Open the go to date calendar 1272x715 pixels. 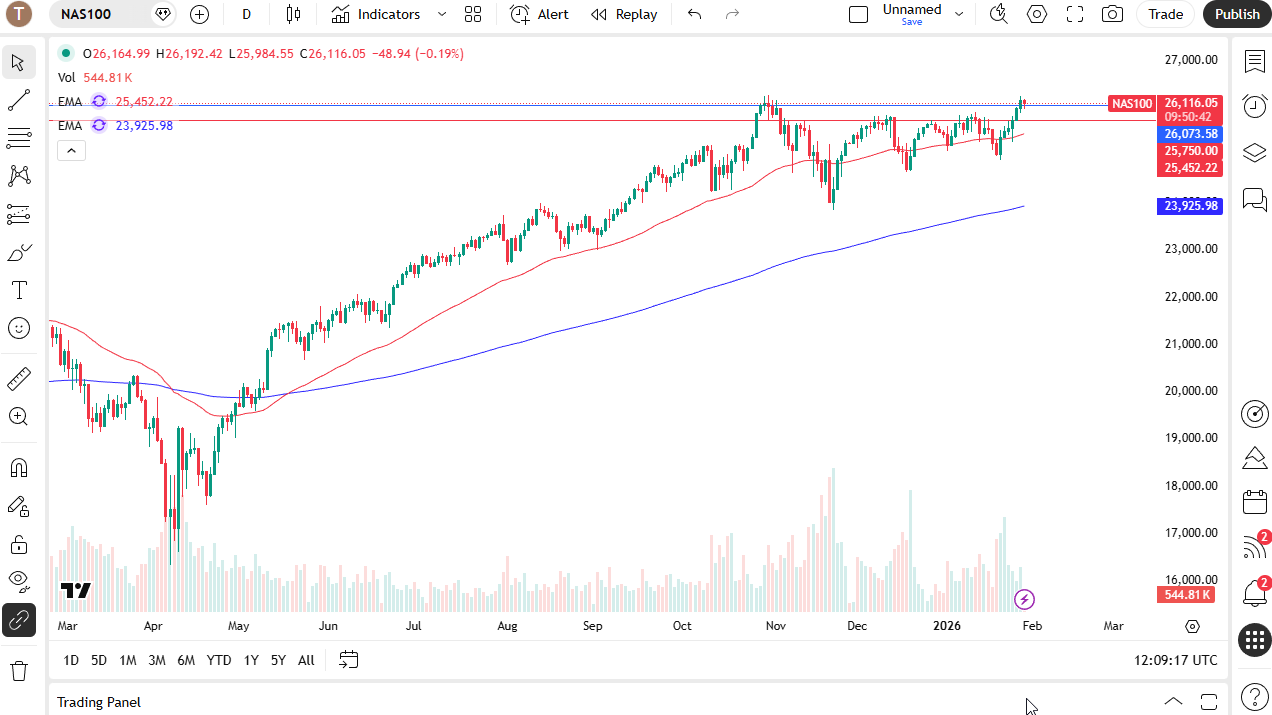[348, 660]
